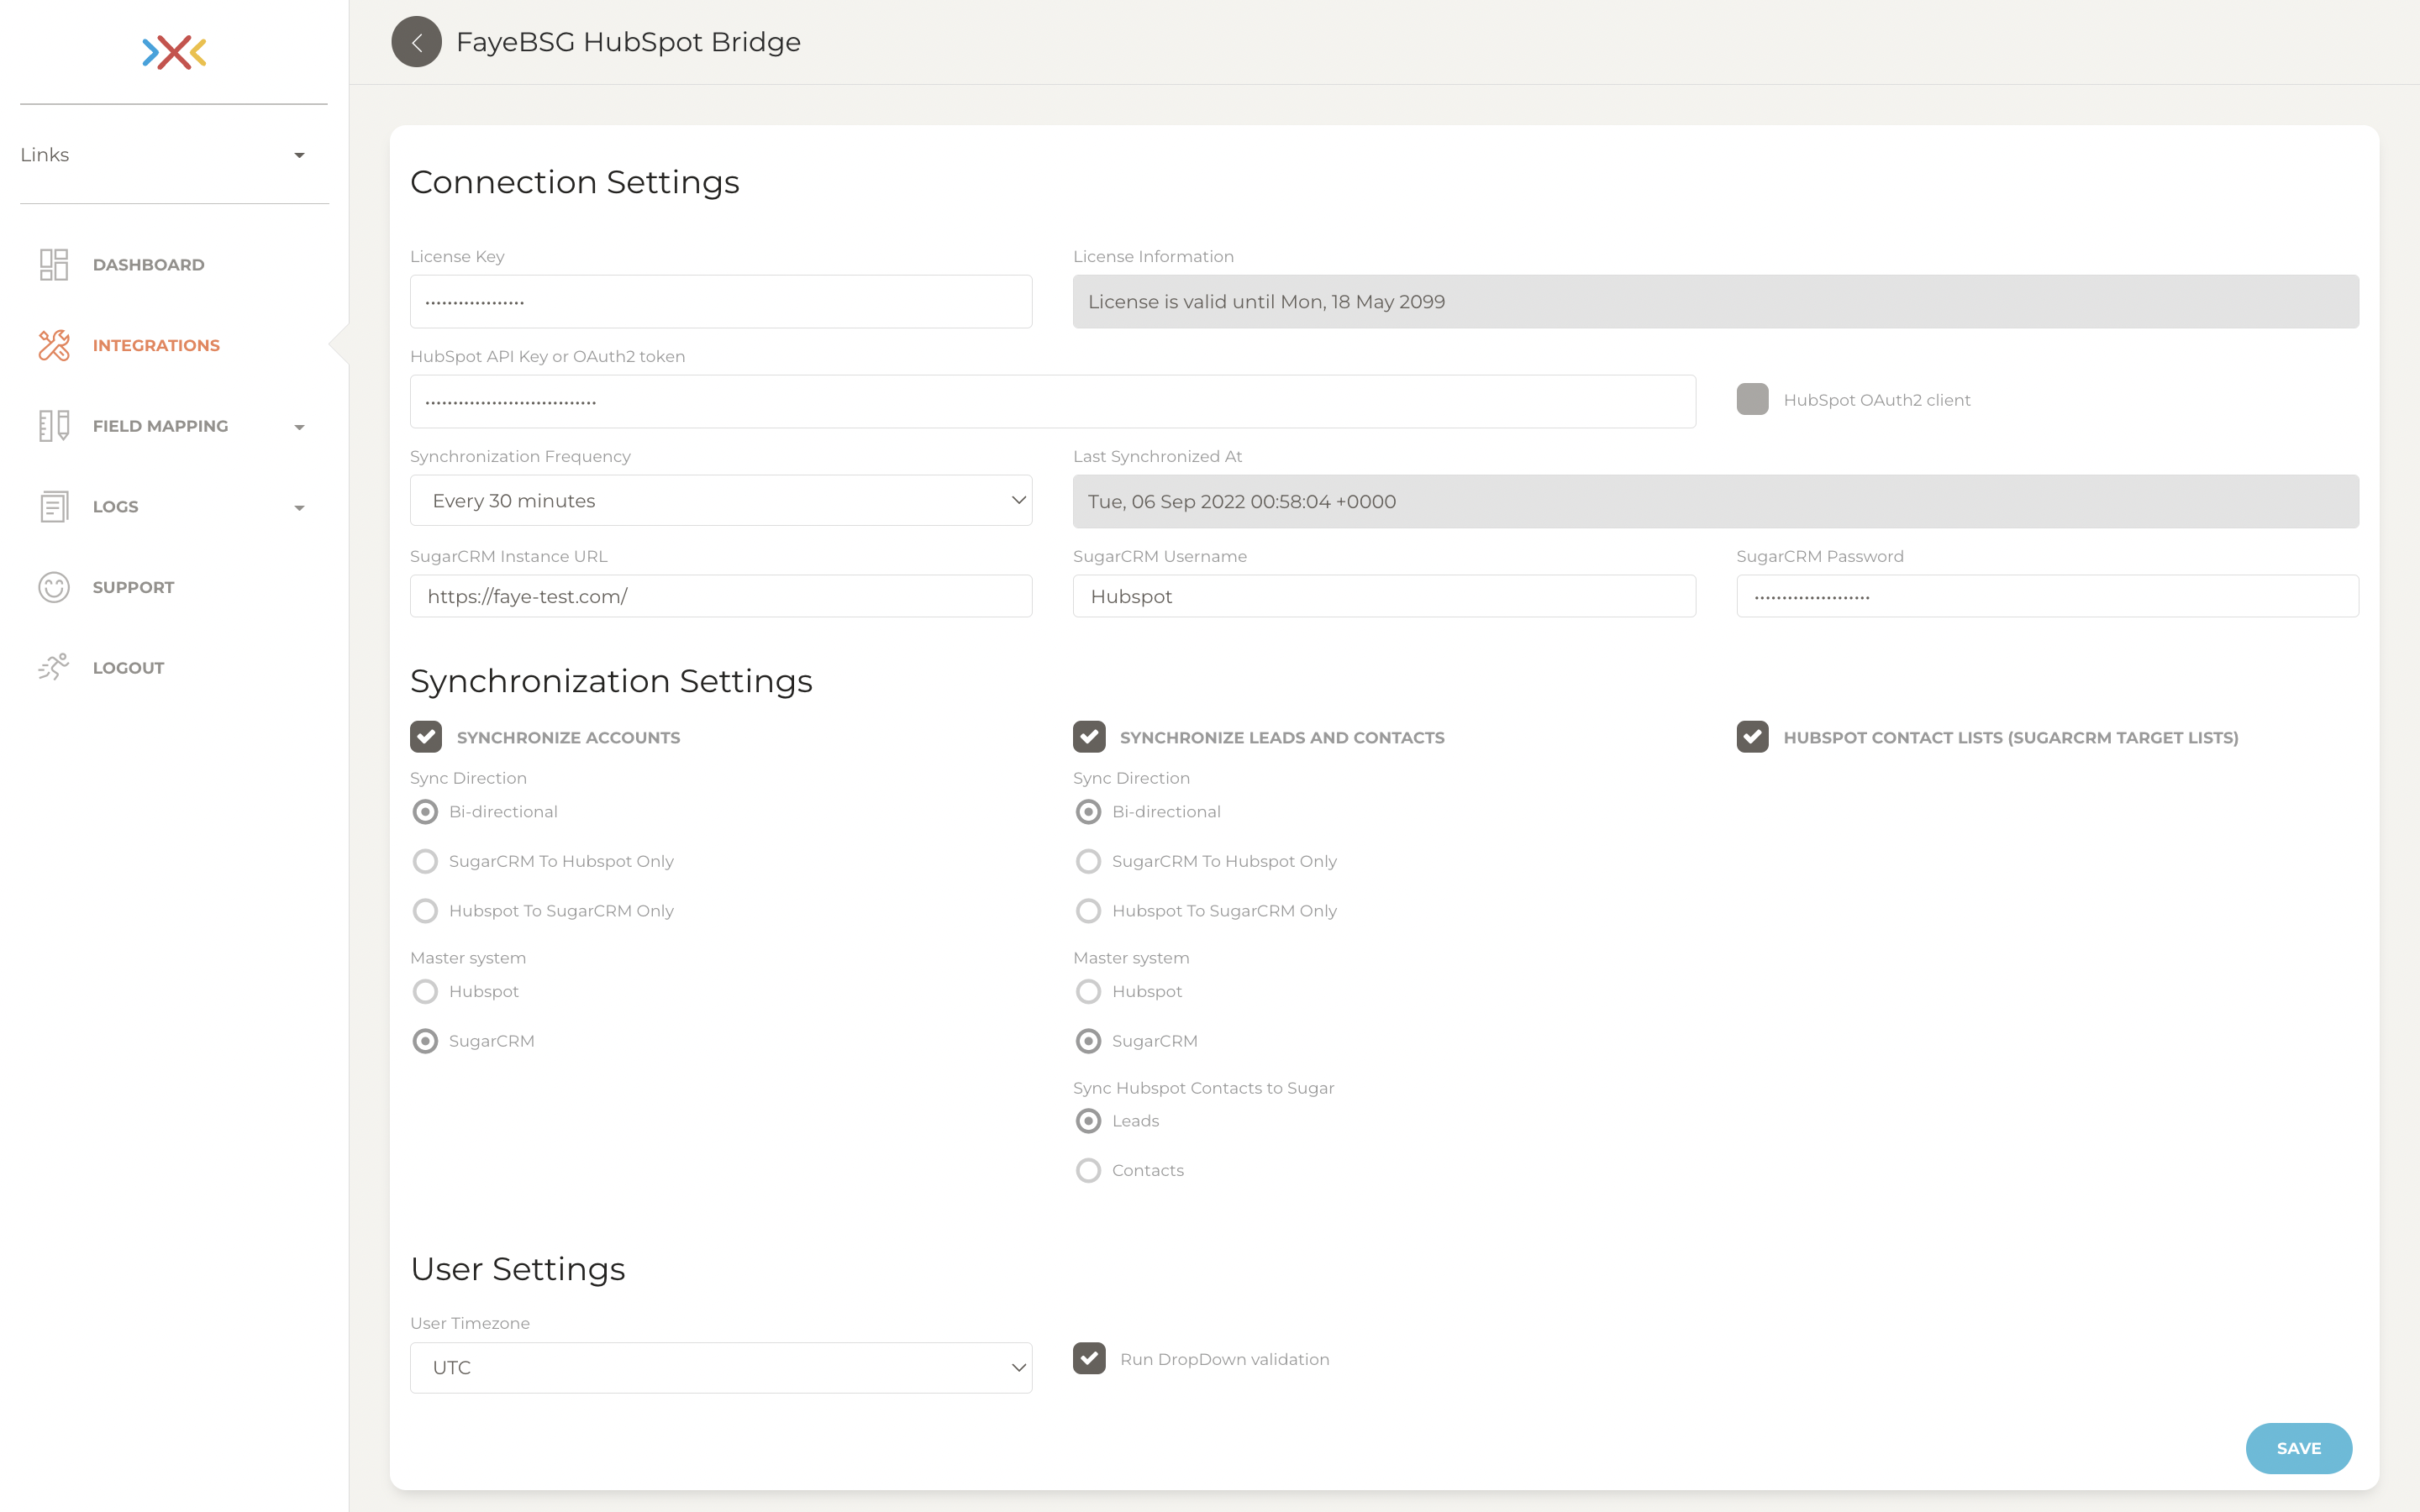Expand the Logs submenu arrow
The height and width of the screenshot is (1512, 2420).
[x=299, y=508]
